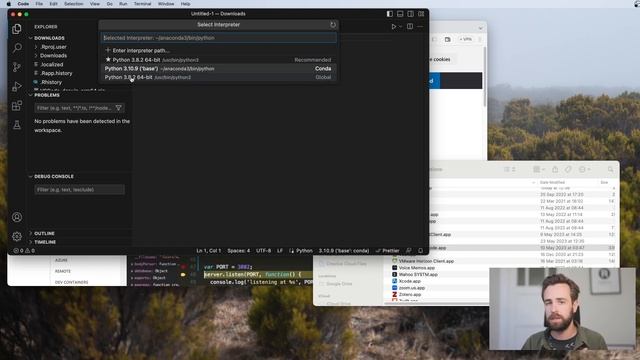Click the Finder window search icon
Viewport: 640px width, 360px height.
point(610,169)
